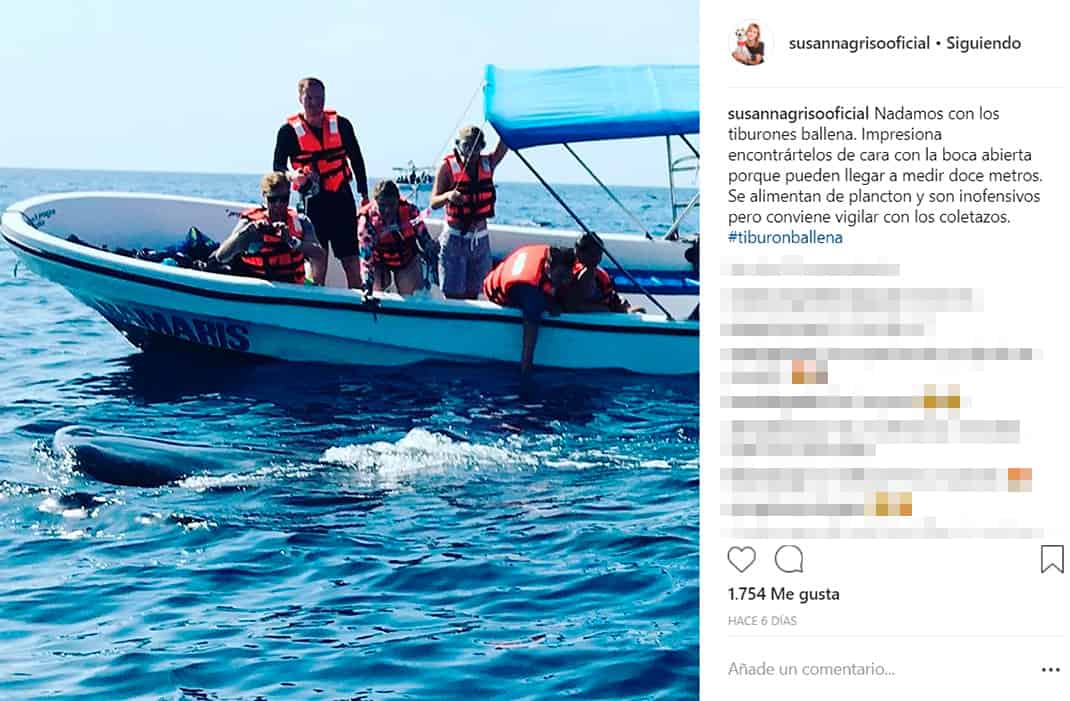
Task: View who liked: 1.754 Me gusta
Action: (783, 594)
